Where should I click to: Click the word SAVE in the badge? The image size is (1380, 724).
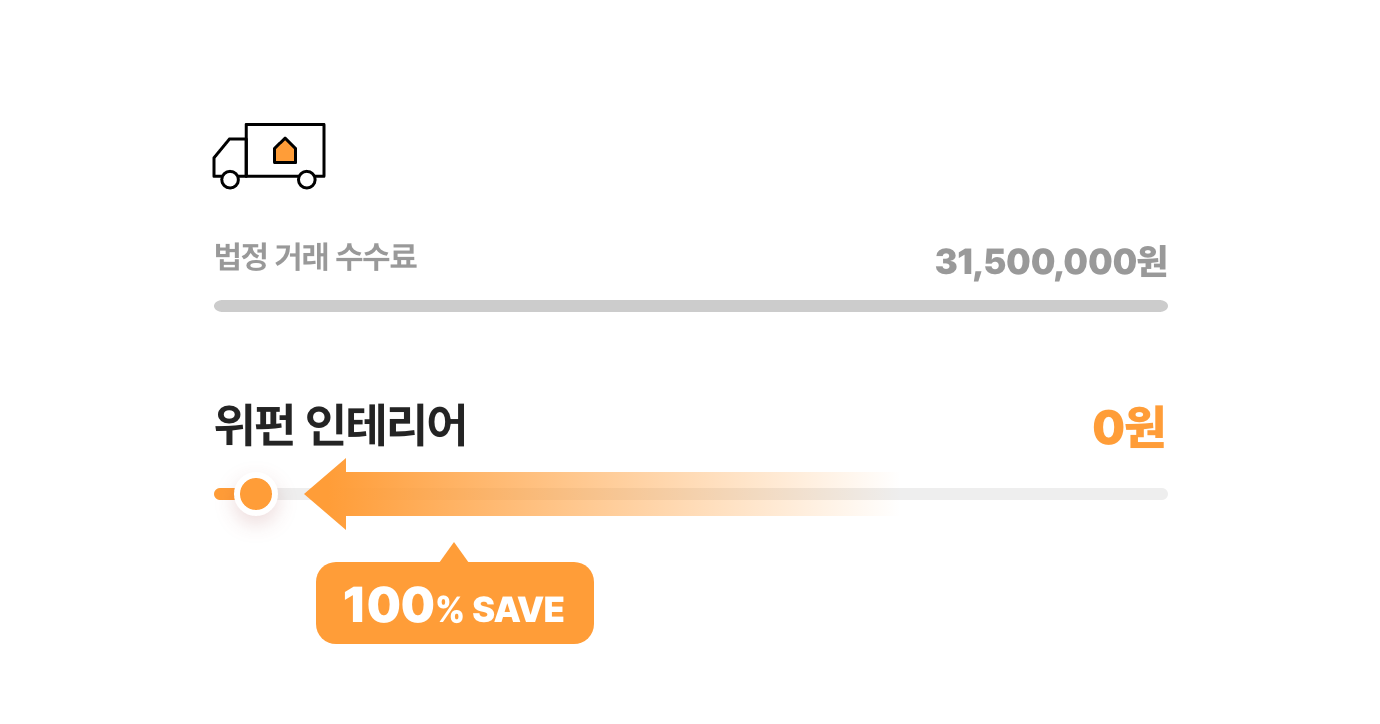(x=518, y=609)
